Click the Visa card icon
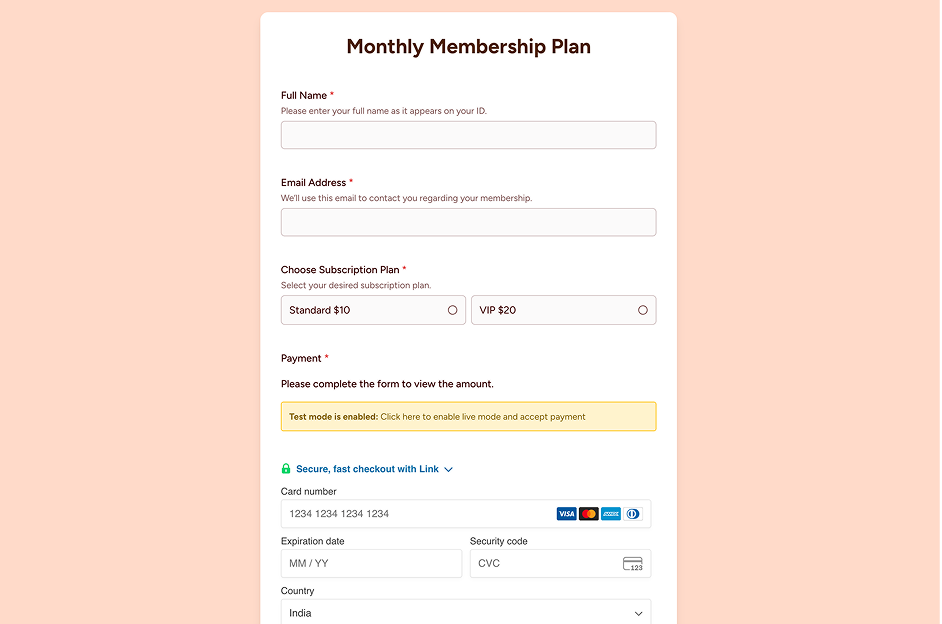Image resolution: width=942 pixels, height=624 pixels. coord(566,514)
